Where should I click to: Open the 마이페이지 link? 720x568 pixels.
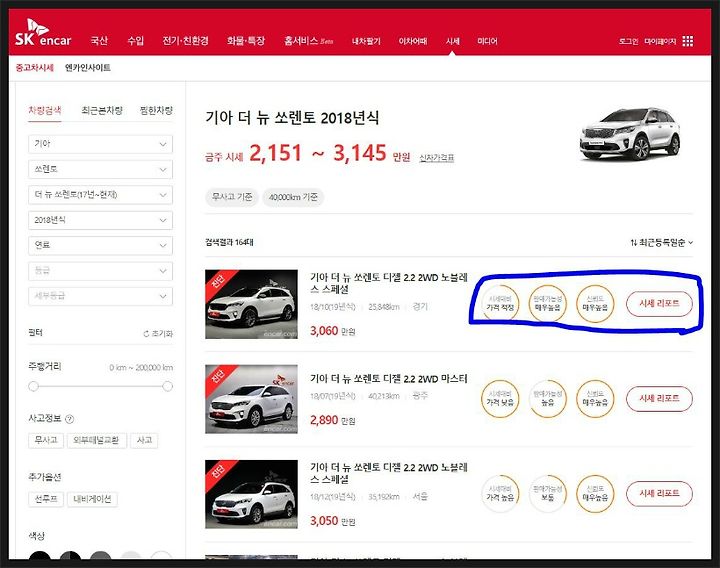coord(660,41)
